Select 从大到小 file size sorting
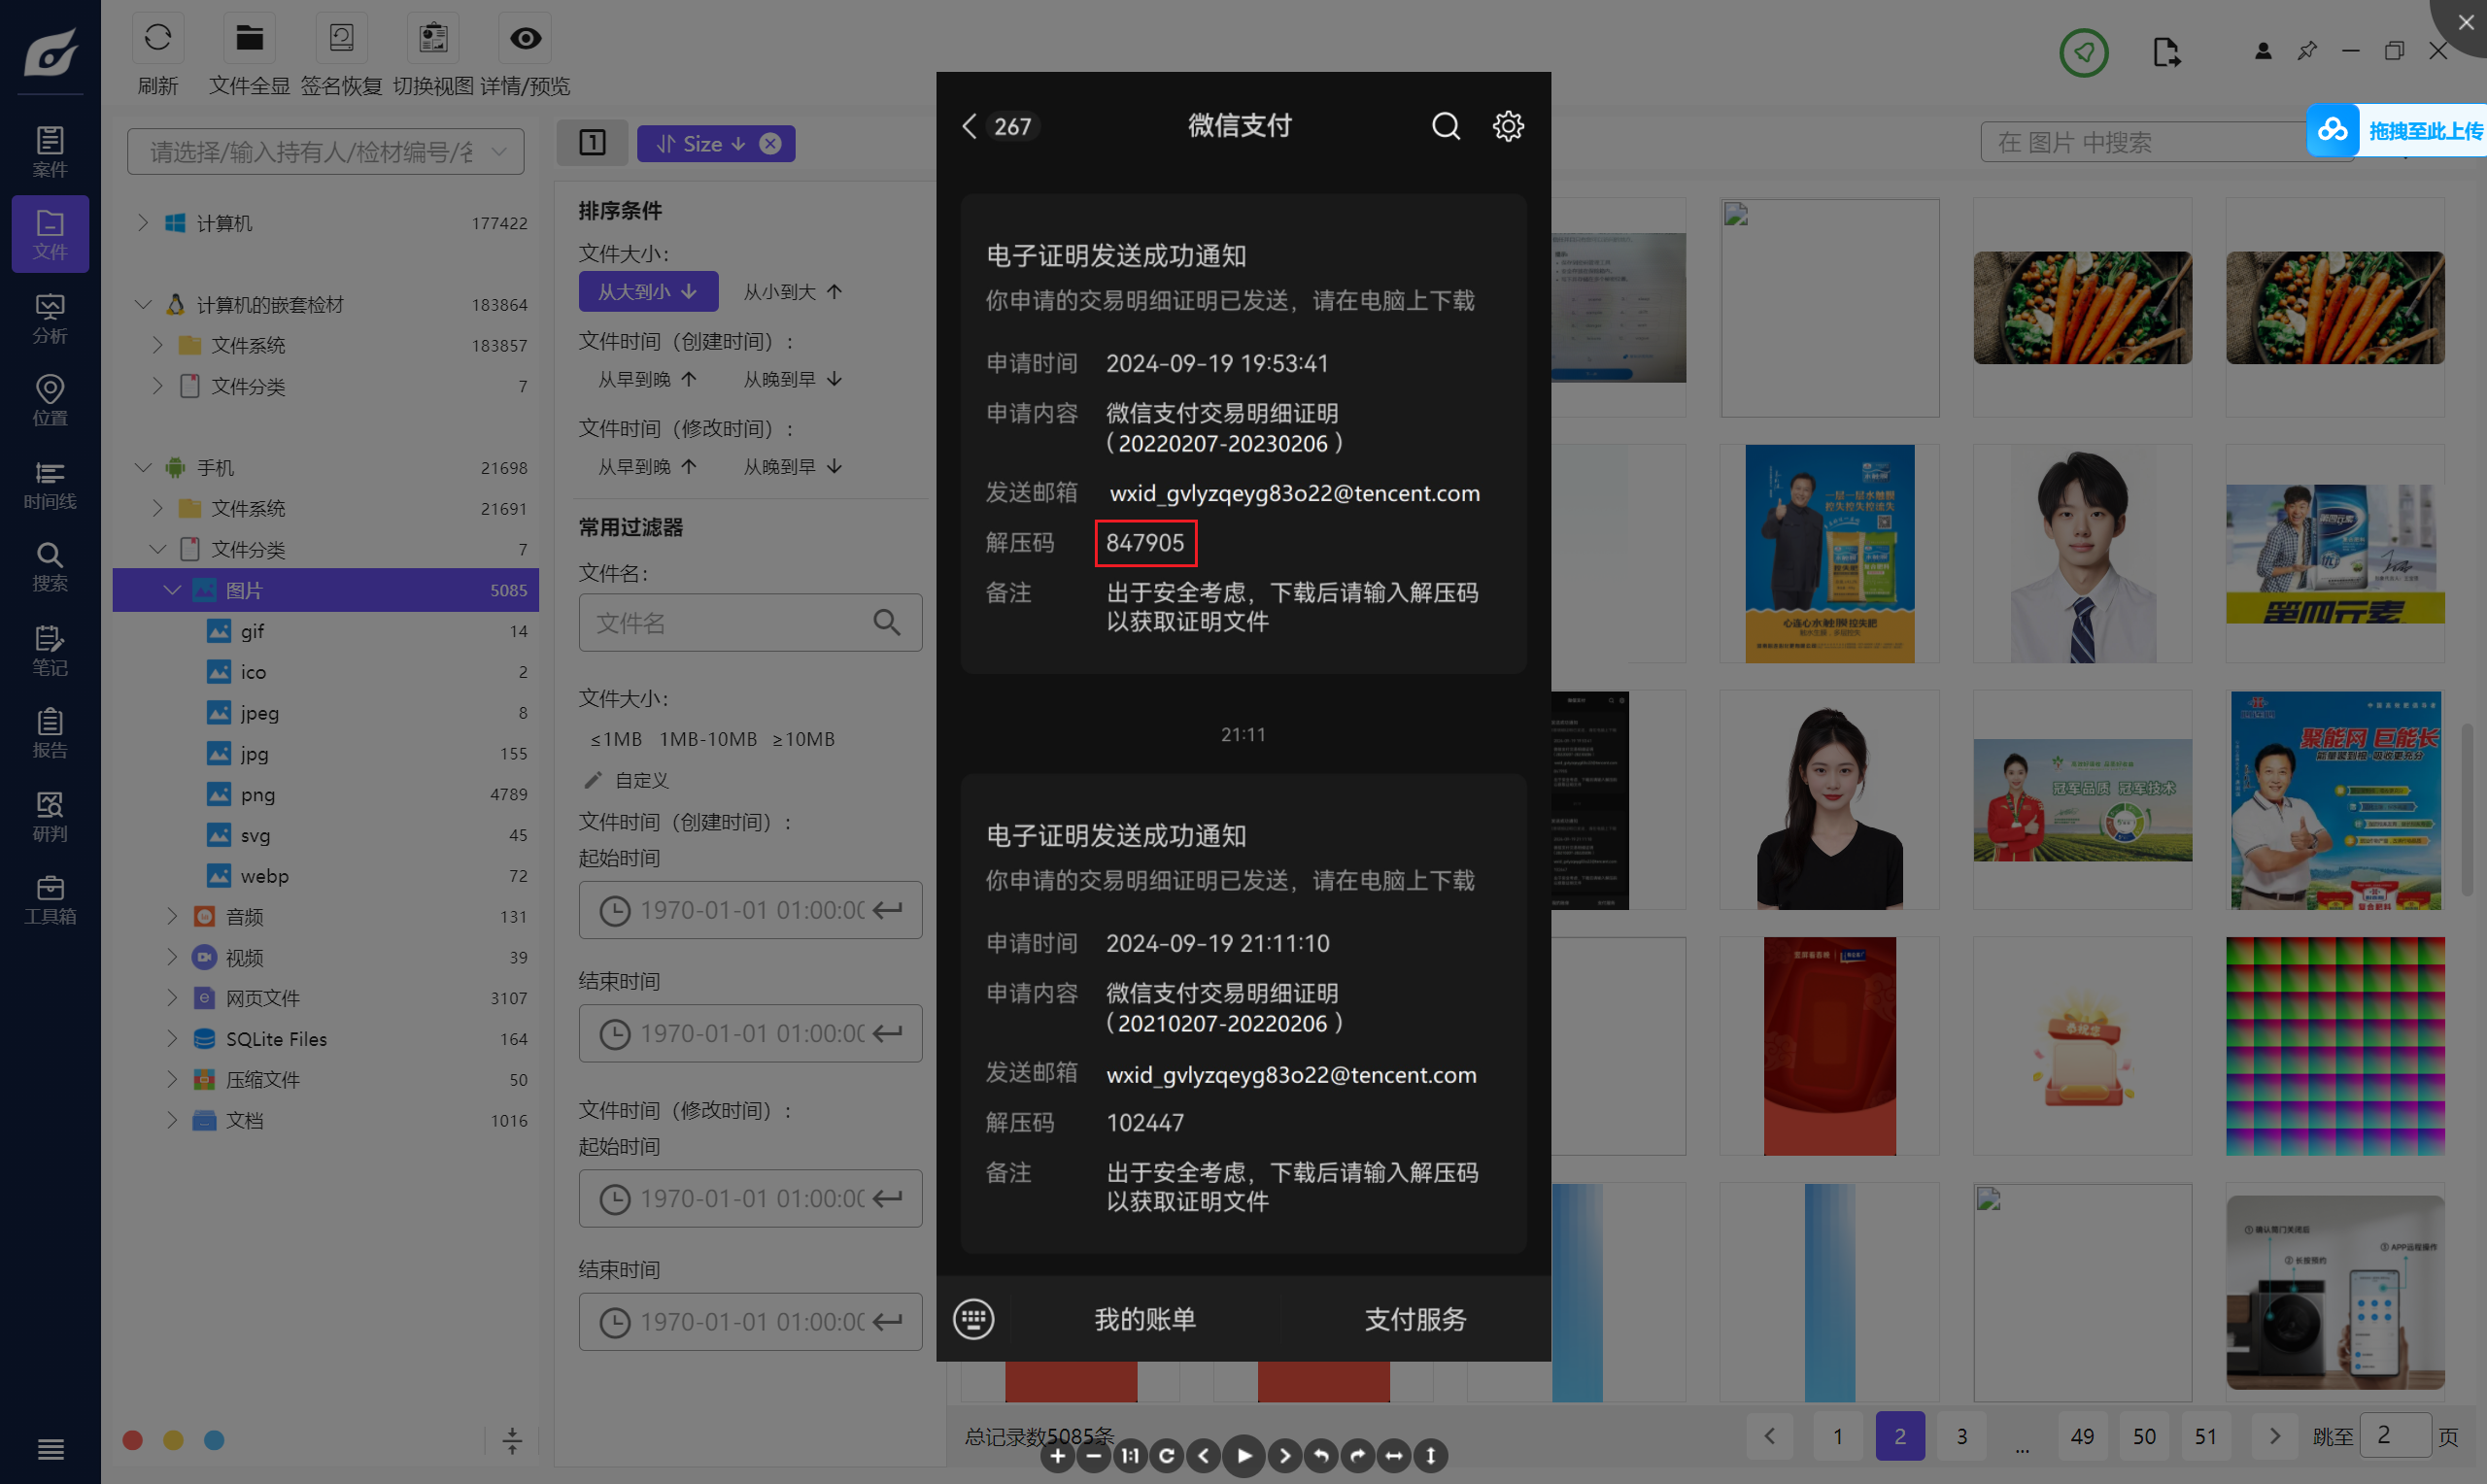The width and height of the screenshot is (2487, 1484). click(648, 292)
